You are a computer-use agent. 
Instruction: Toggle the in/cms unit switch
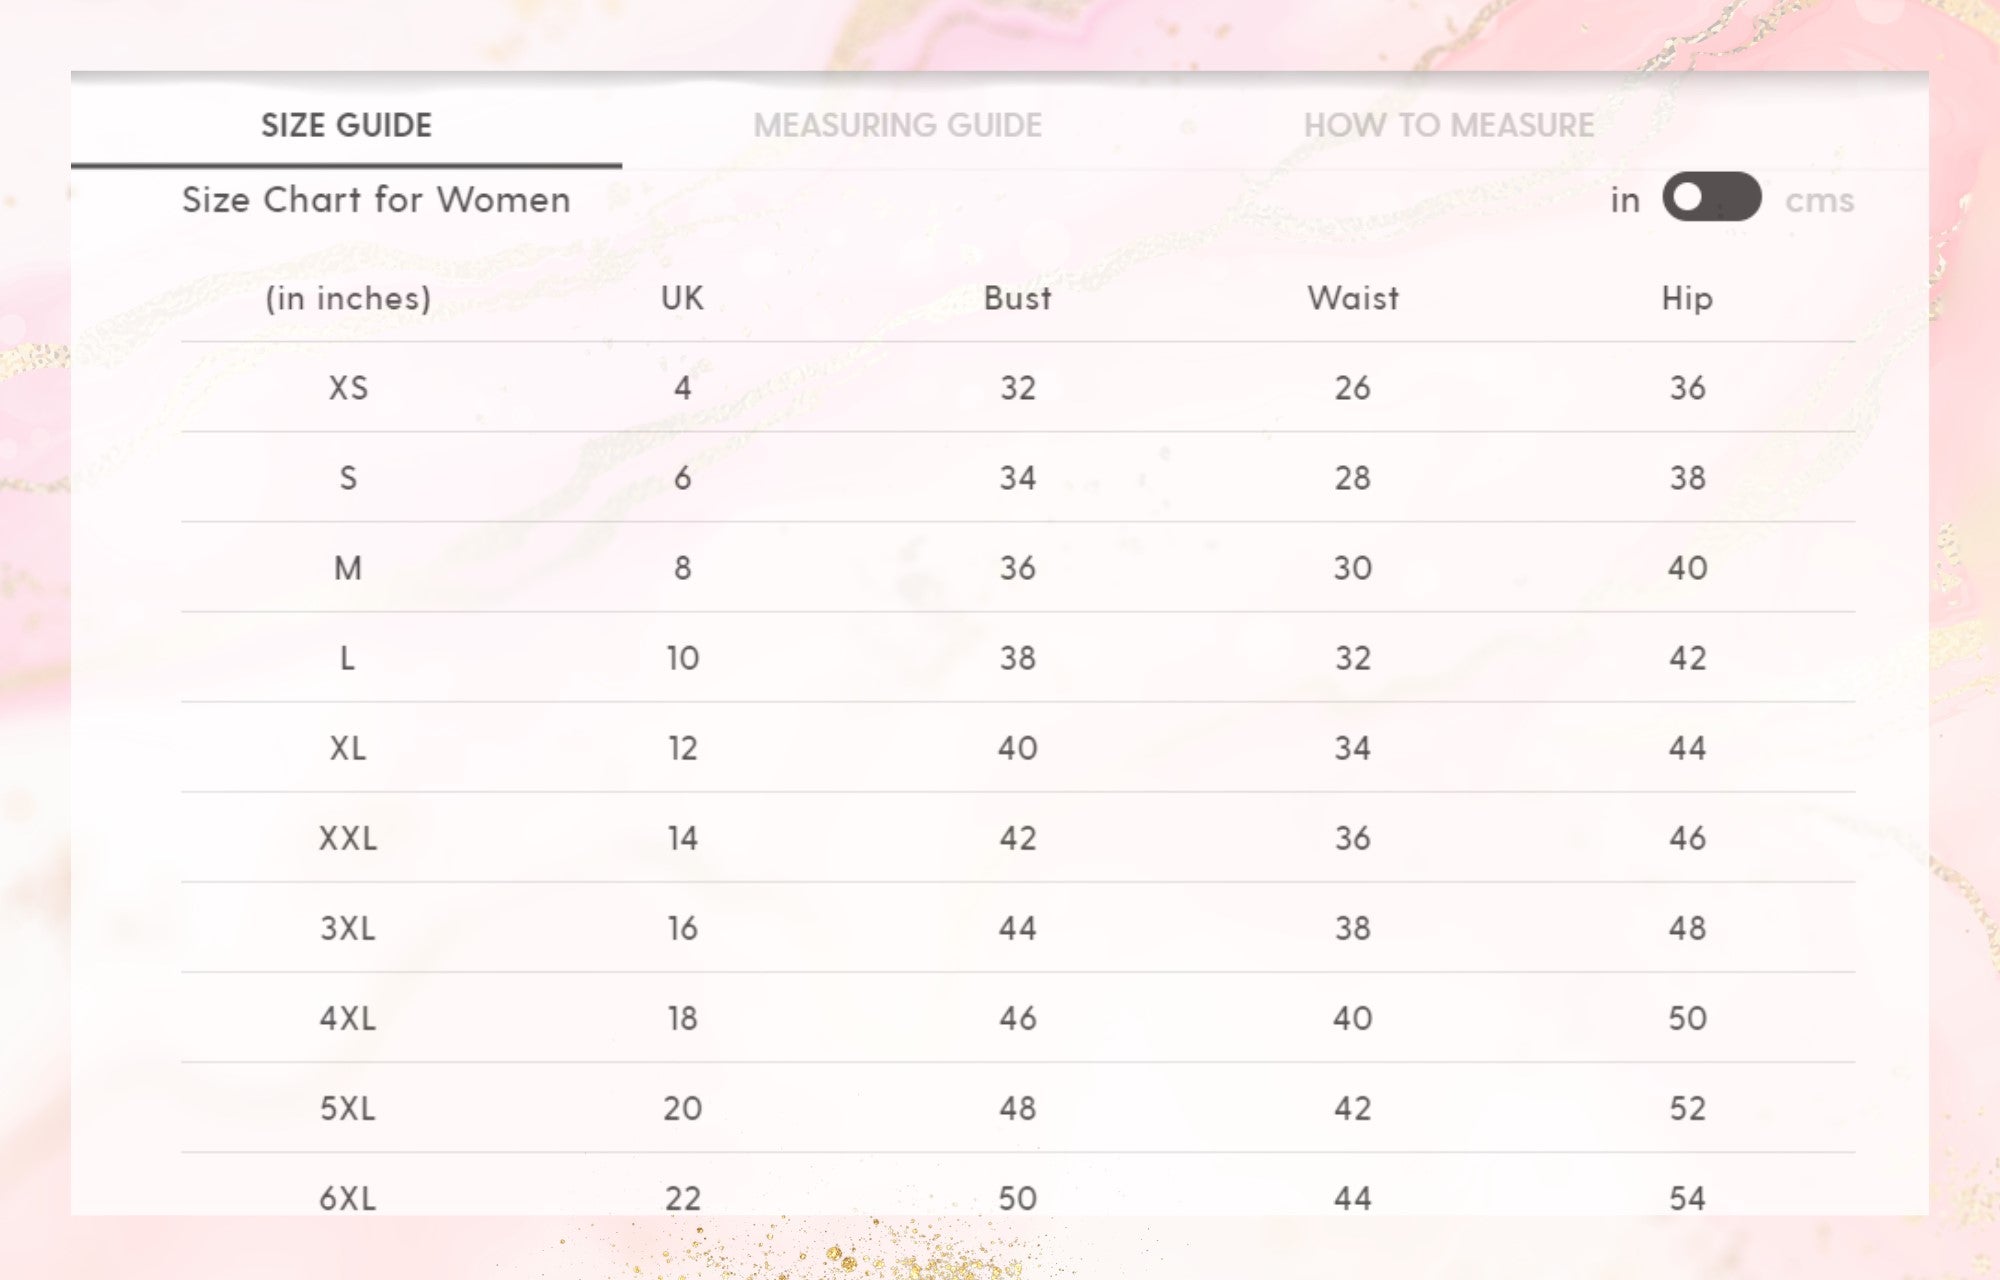[1712, 197]
